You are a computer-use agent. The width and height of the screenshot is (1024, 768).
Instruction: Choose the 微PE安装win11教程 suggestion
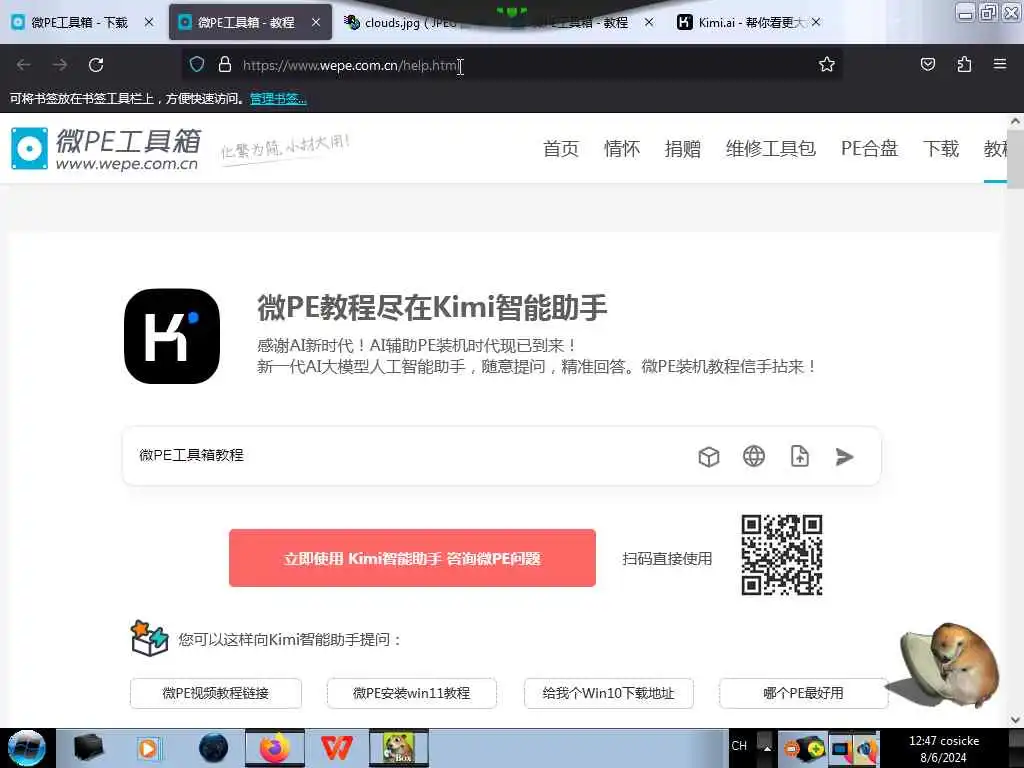coord(411,693)
